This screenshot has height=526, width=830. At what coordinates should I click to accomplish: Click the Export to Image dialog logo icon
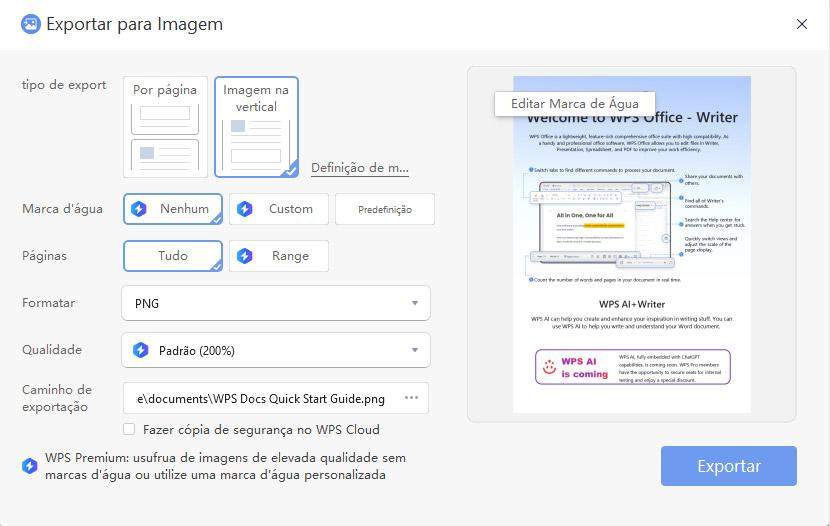coord(30,24)
